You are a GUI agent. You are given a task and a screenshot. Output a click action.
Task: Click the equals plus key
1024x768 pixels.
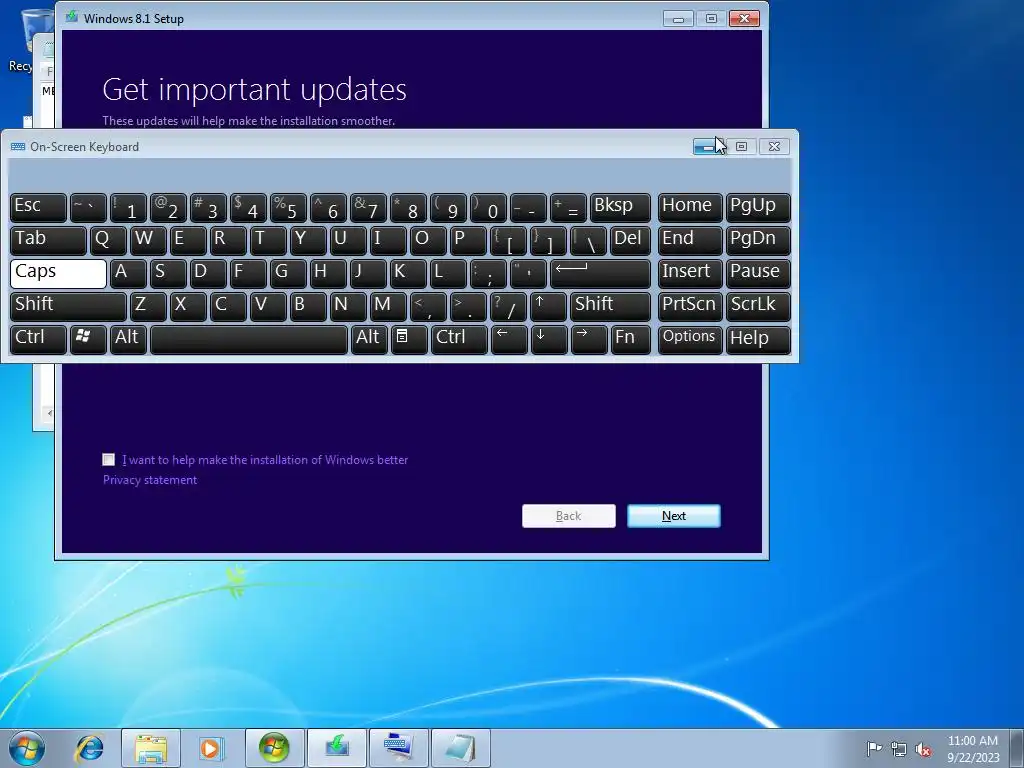click(x=568, y=207)
